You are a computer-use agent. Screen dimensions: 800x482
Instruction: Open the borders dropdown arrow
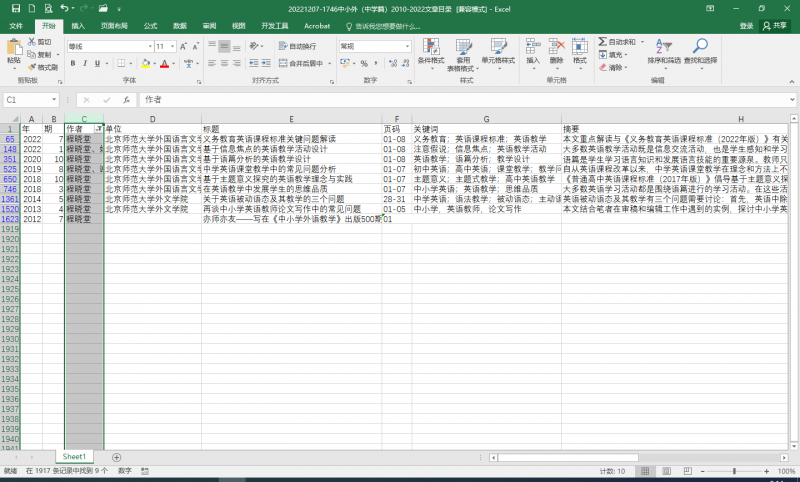(x=130, y=63)
